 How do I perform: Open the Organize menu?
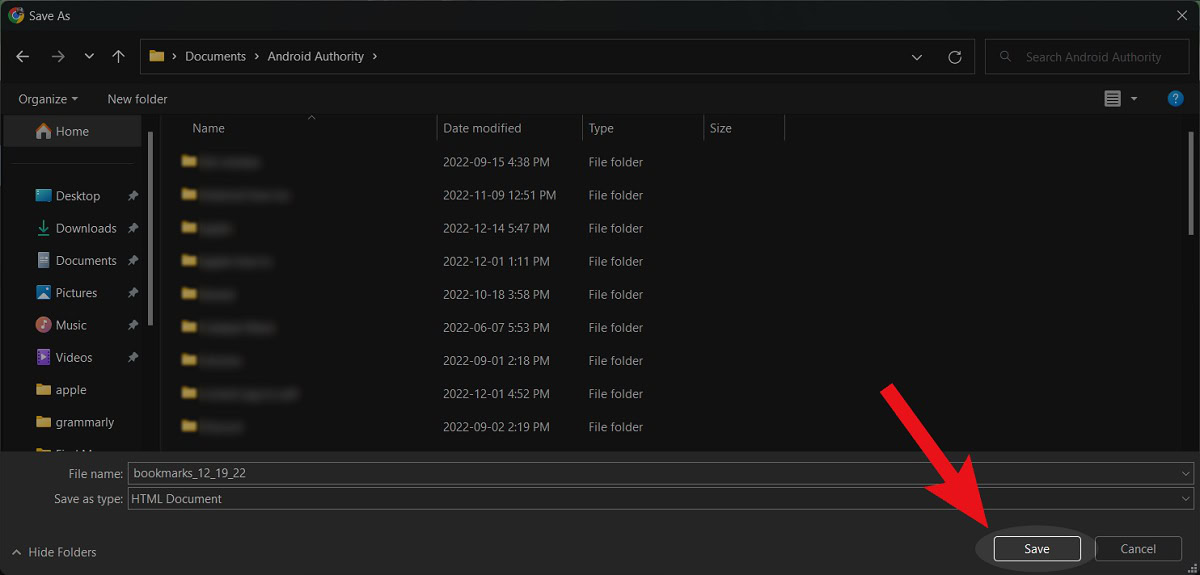[x=48, y=99]
